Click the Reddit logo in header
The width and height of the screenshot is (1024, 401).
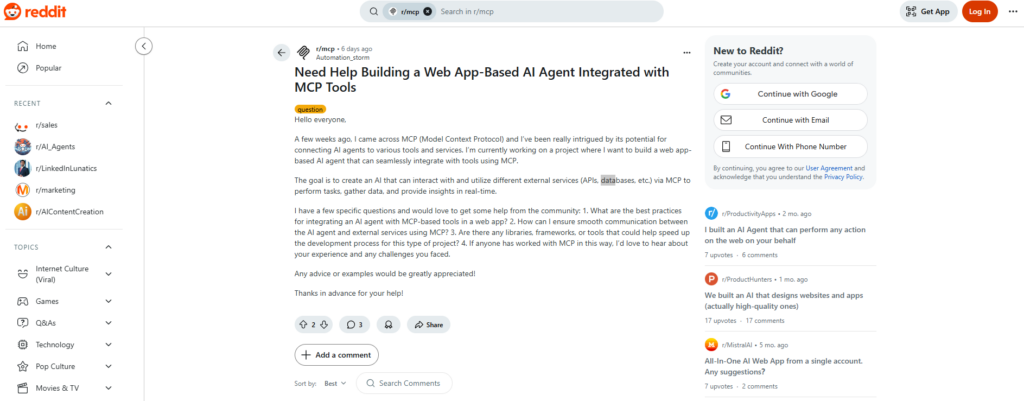(34, 11)
